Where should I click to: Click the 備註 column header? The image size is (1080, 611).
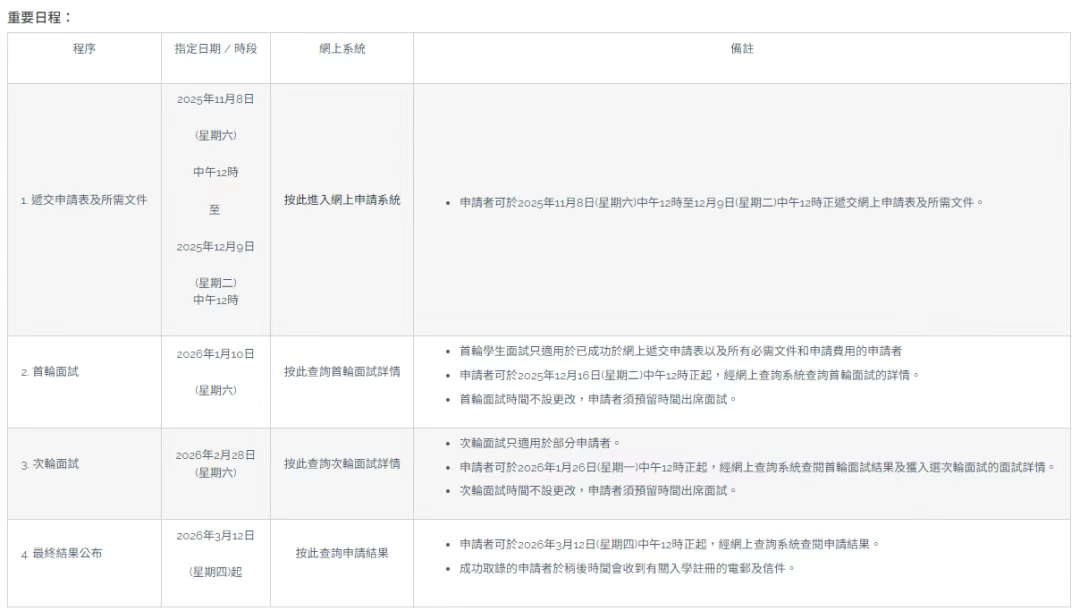[x=742, y=49]
